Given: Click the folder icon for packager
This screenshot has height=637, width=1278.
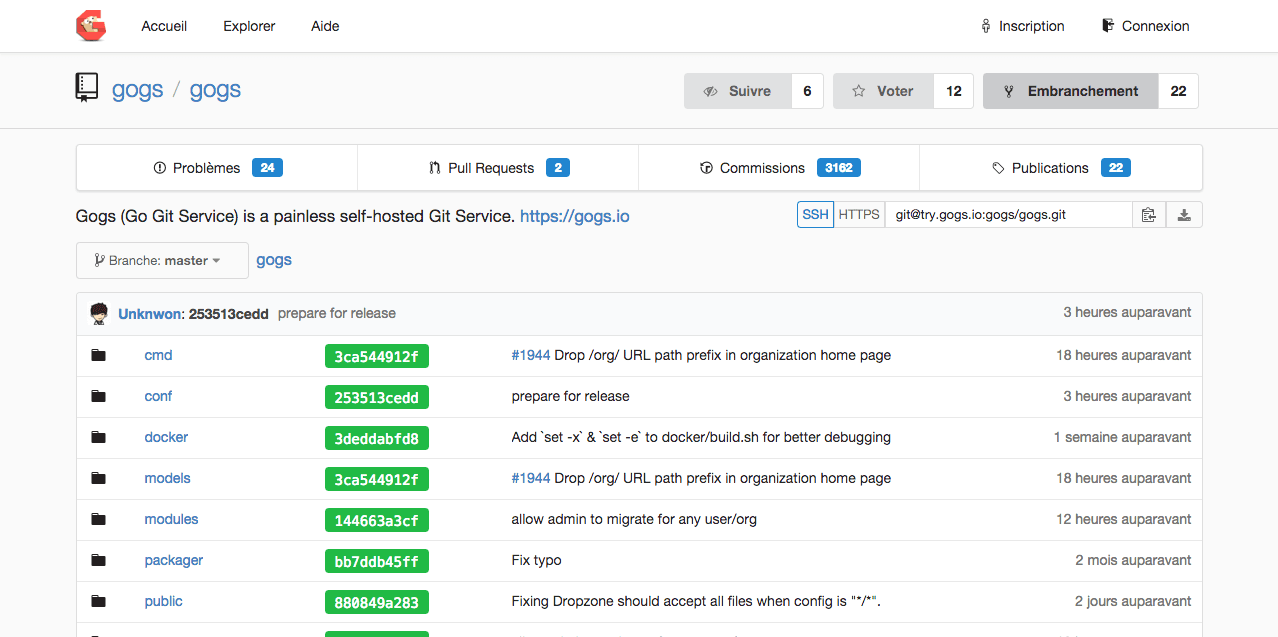Looking at the screenshot, I should pyautogui.click(x=98, y=560).
